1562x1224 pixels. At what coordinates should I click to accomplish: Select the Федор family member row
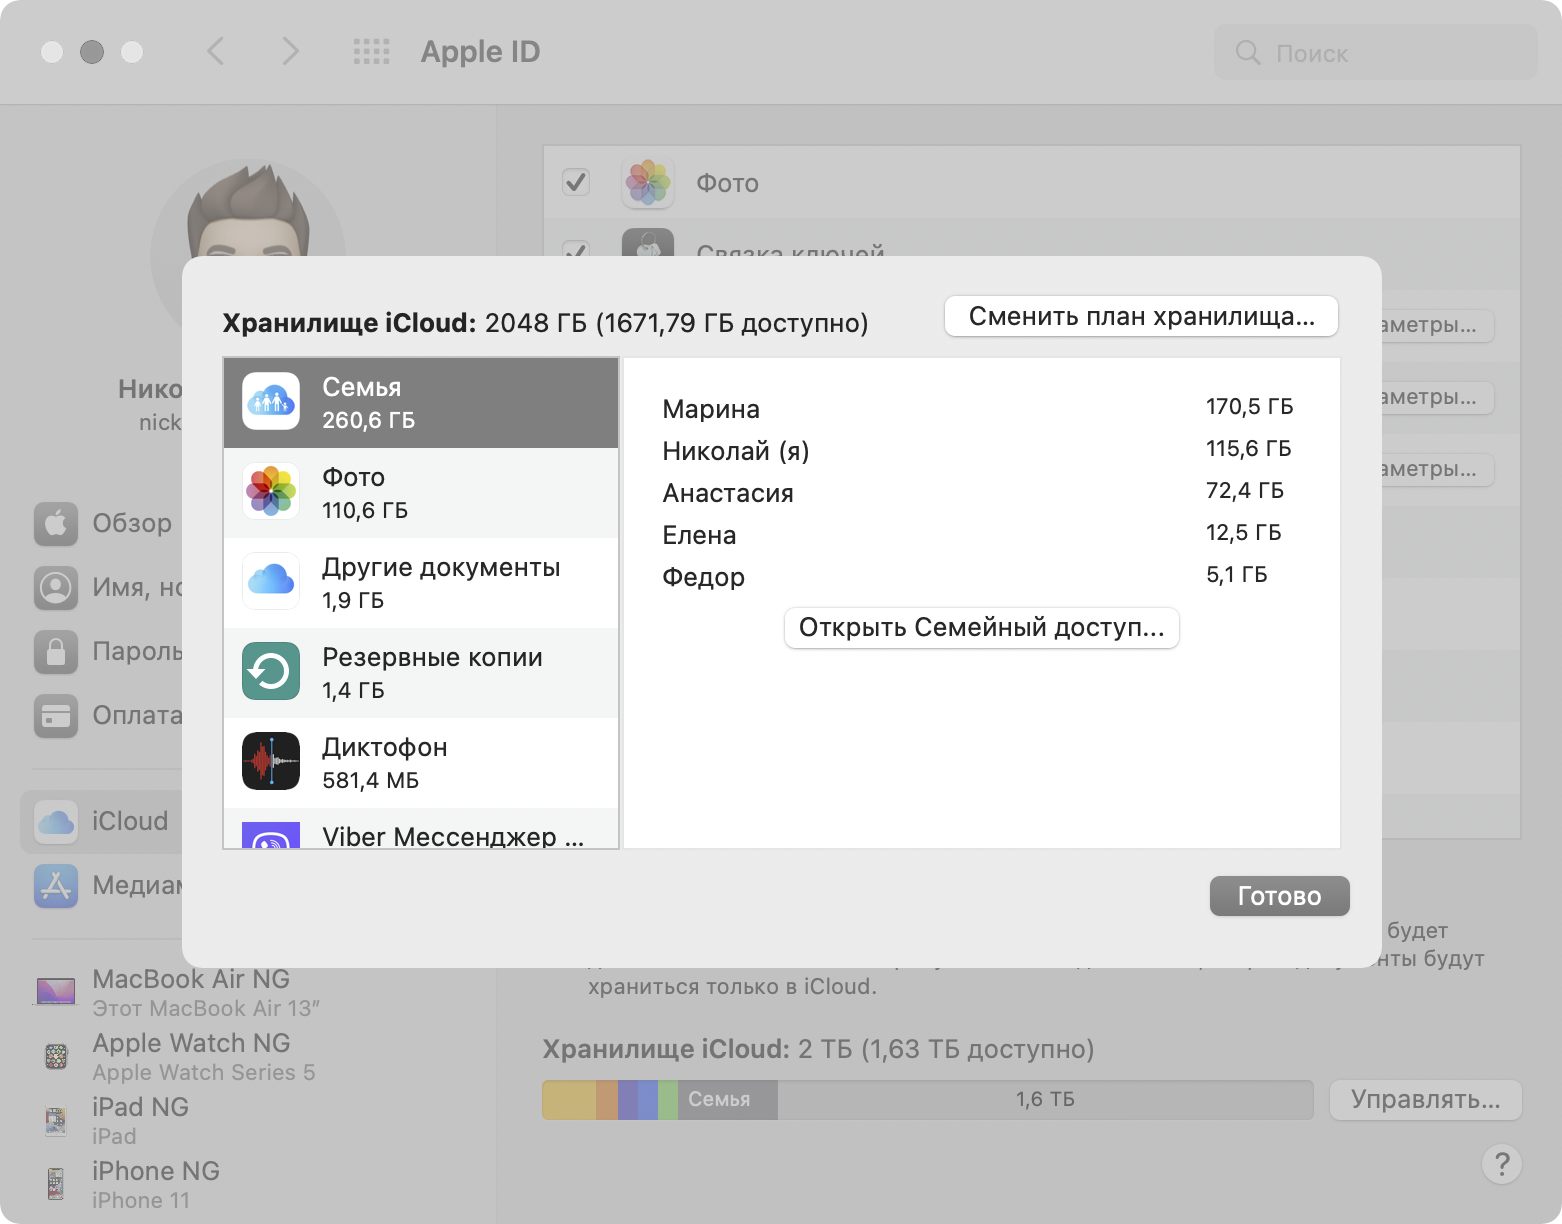[980, 576]
